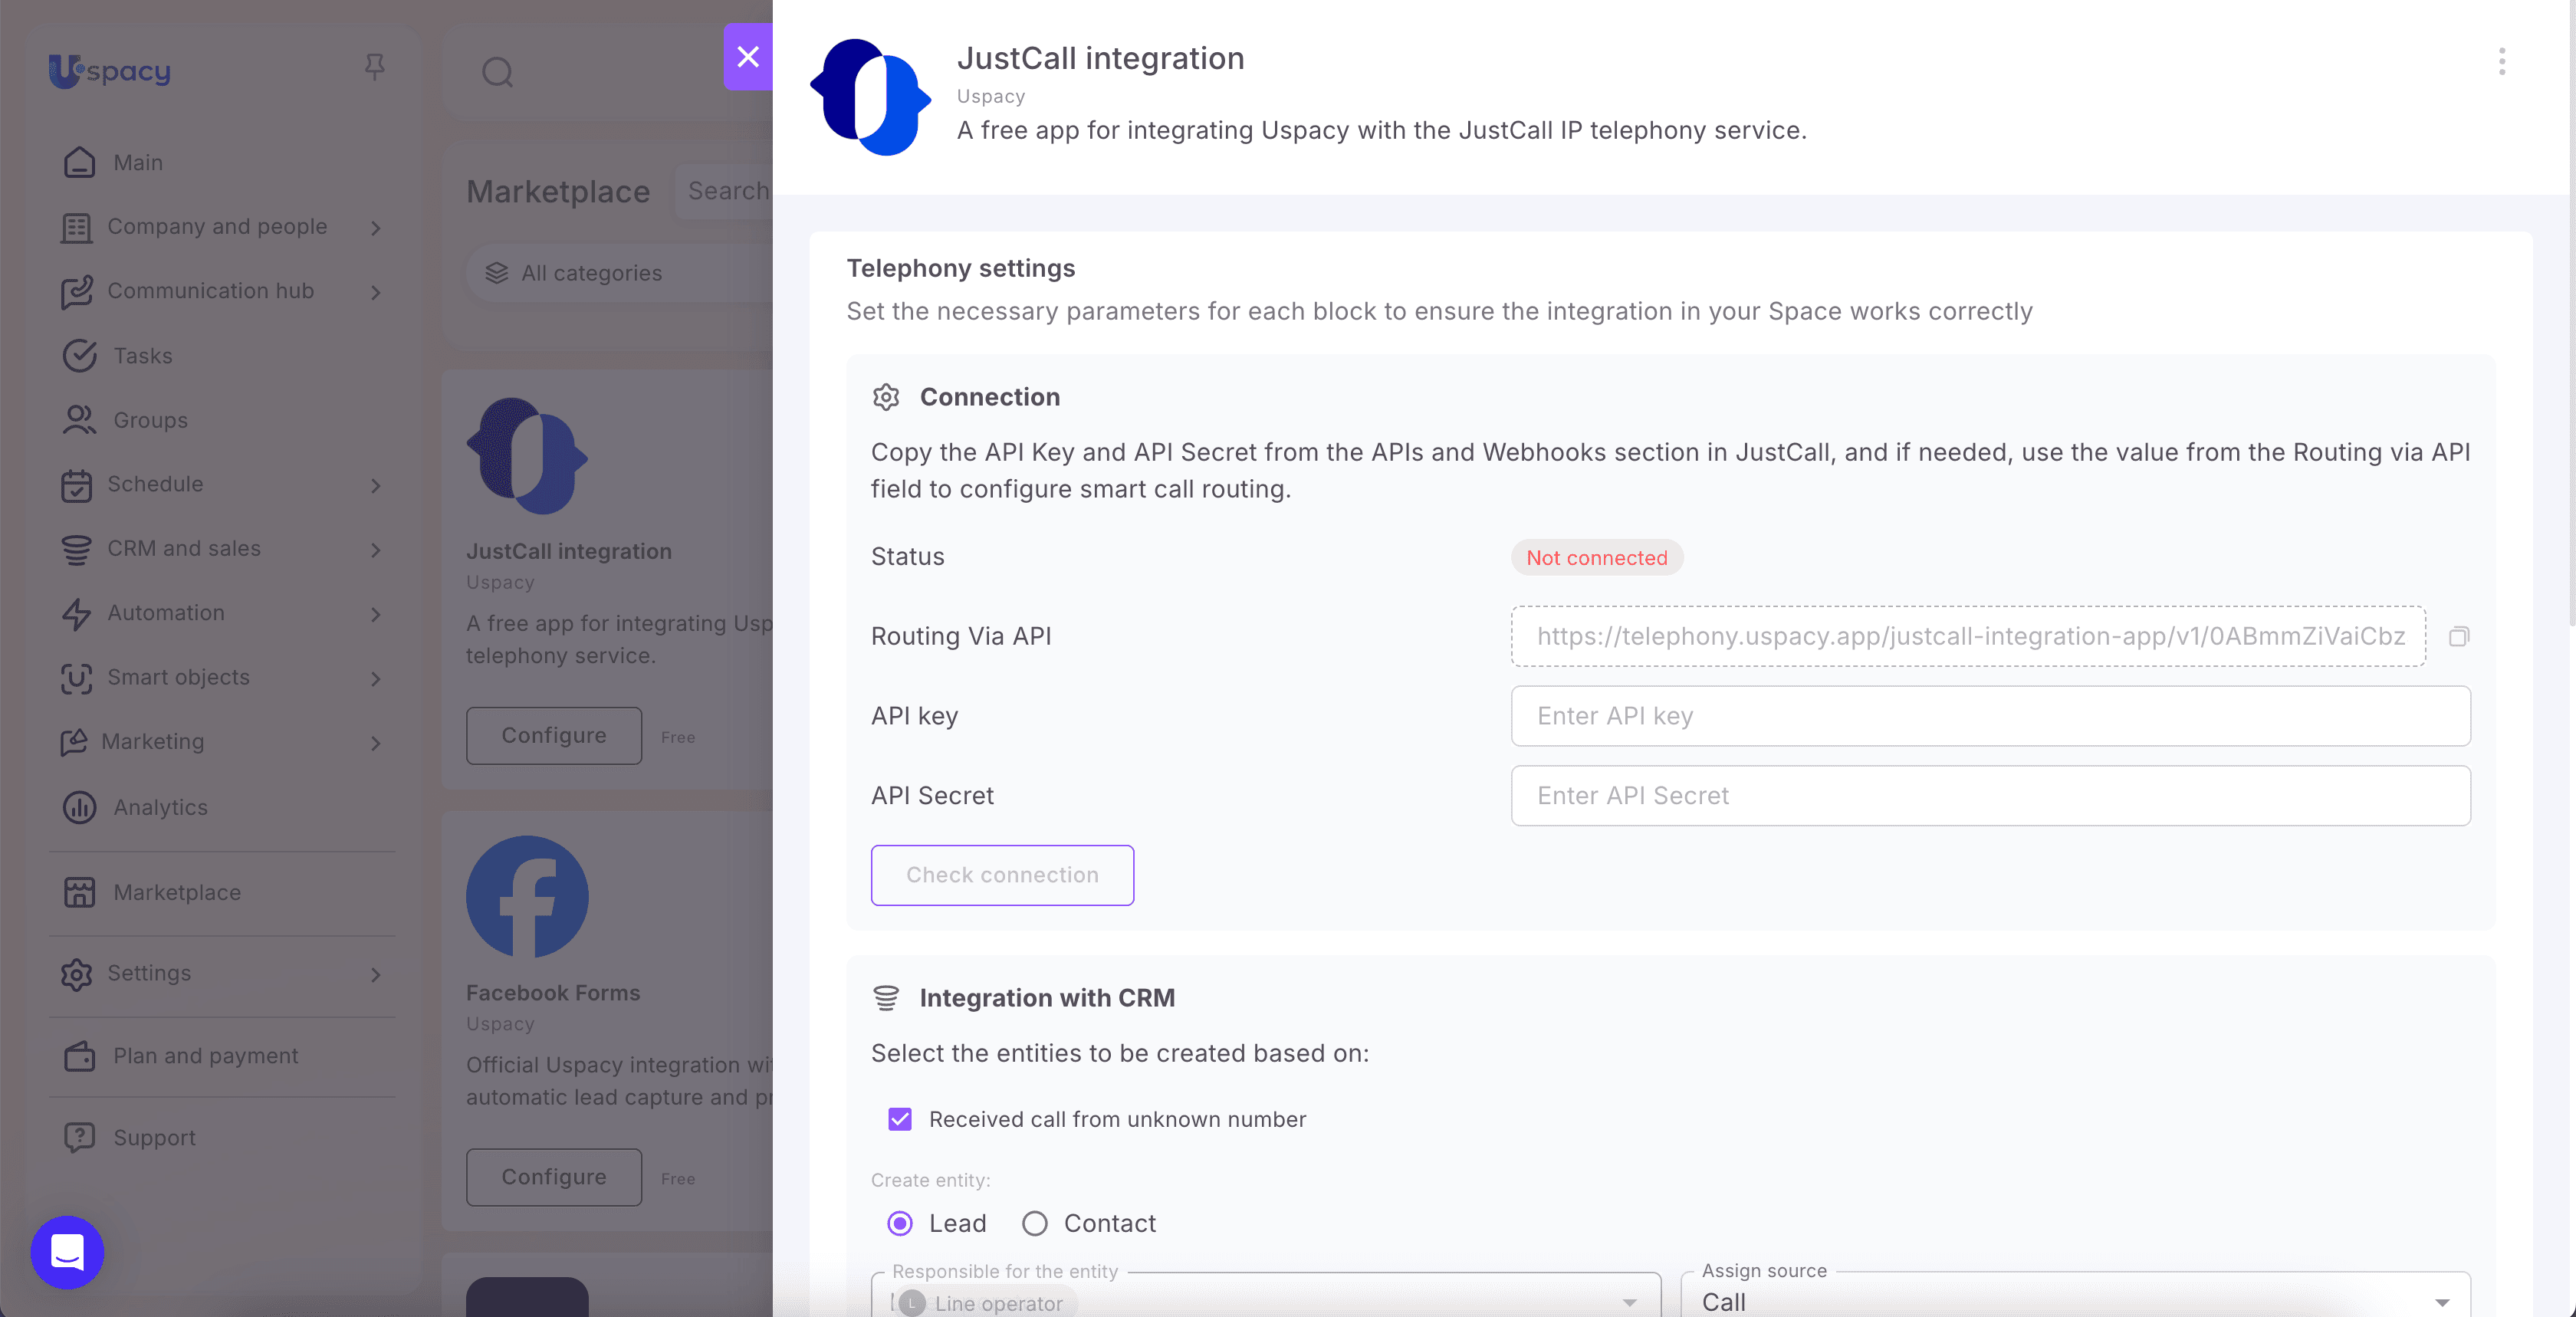This screenshot has width=2576, height=1317.
Task: Click the JustCall logo on marketplace card
Action: pyautogui.click(x=527, y=456)
